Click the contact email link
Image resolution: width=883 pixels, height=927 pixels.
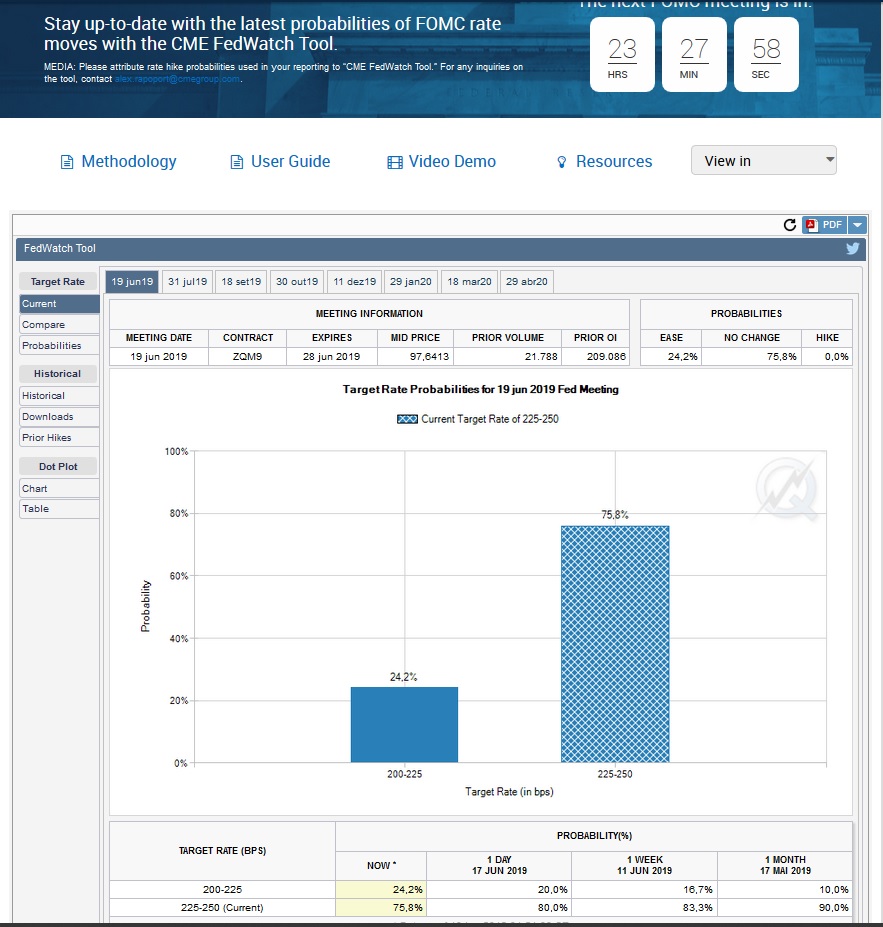pos(178,78)
